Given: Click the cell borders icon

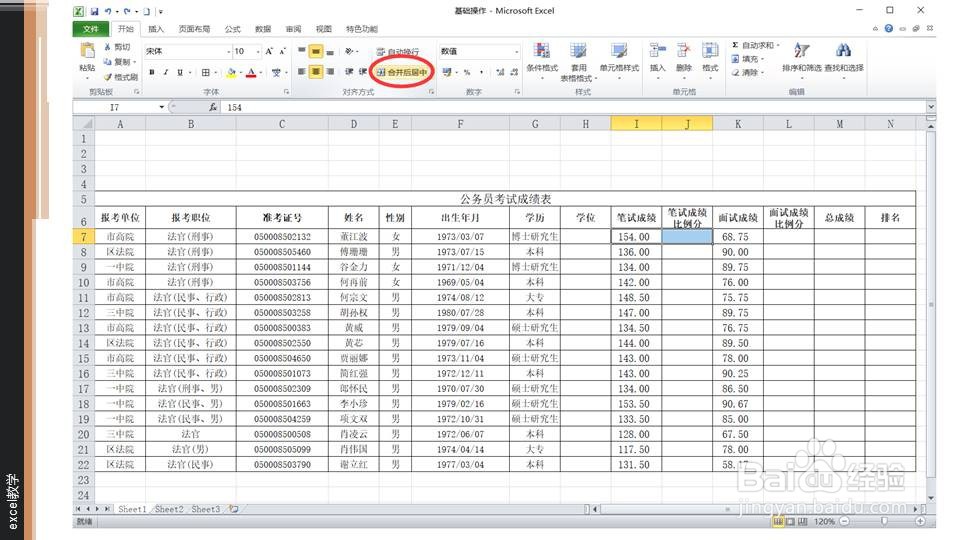Looking at the screenshot, I should point(206,72).
